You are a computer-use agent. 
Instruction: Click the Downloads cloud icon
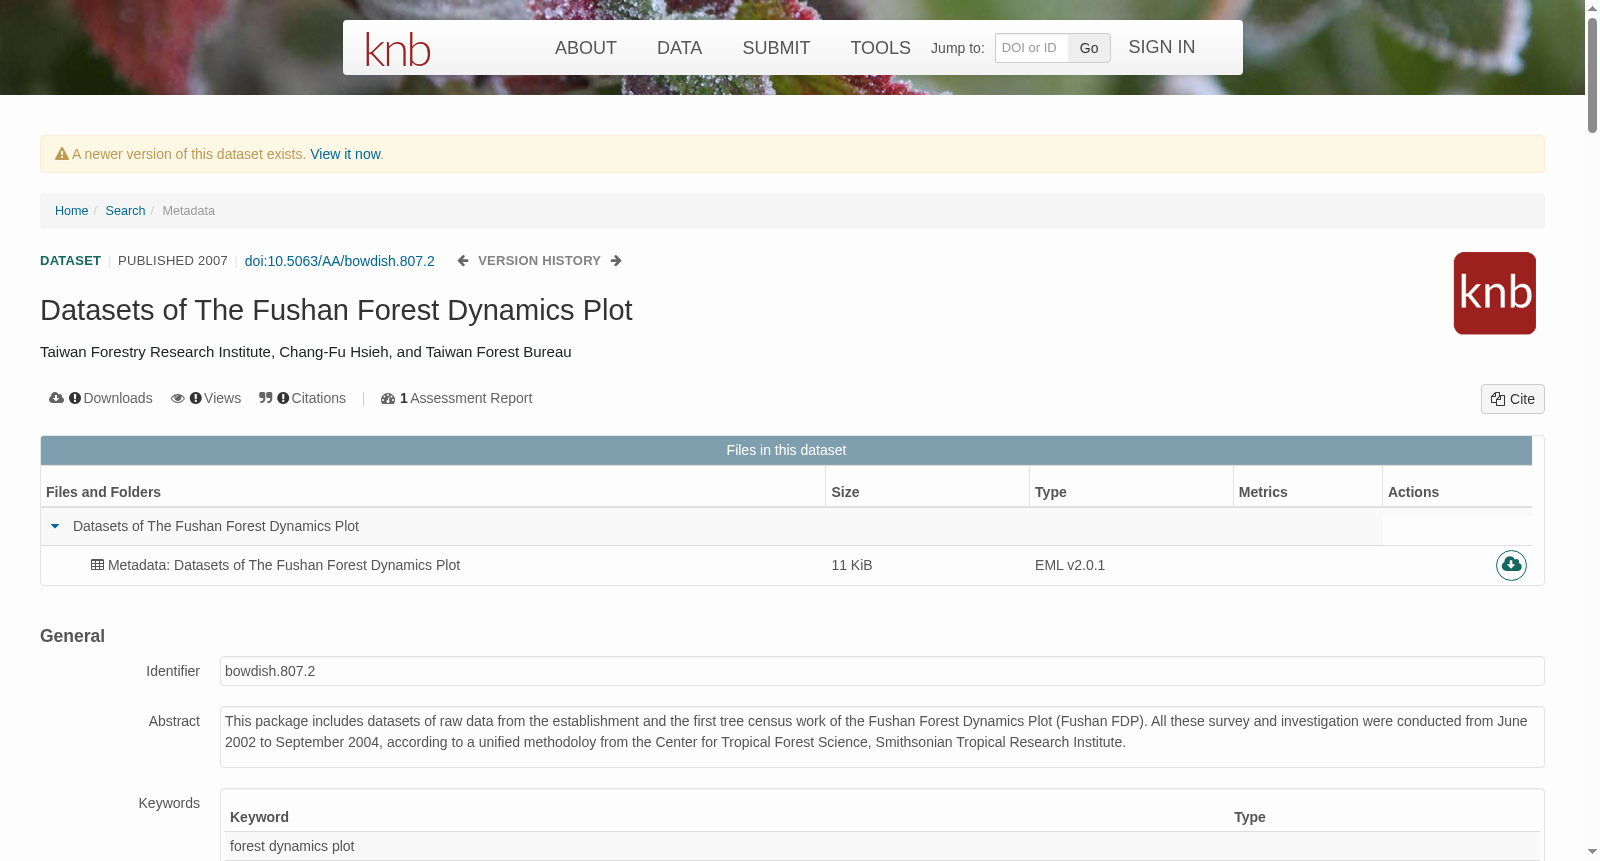[56, 398]
